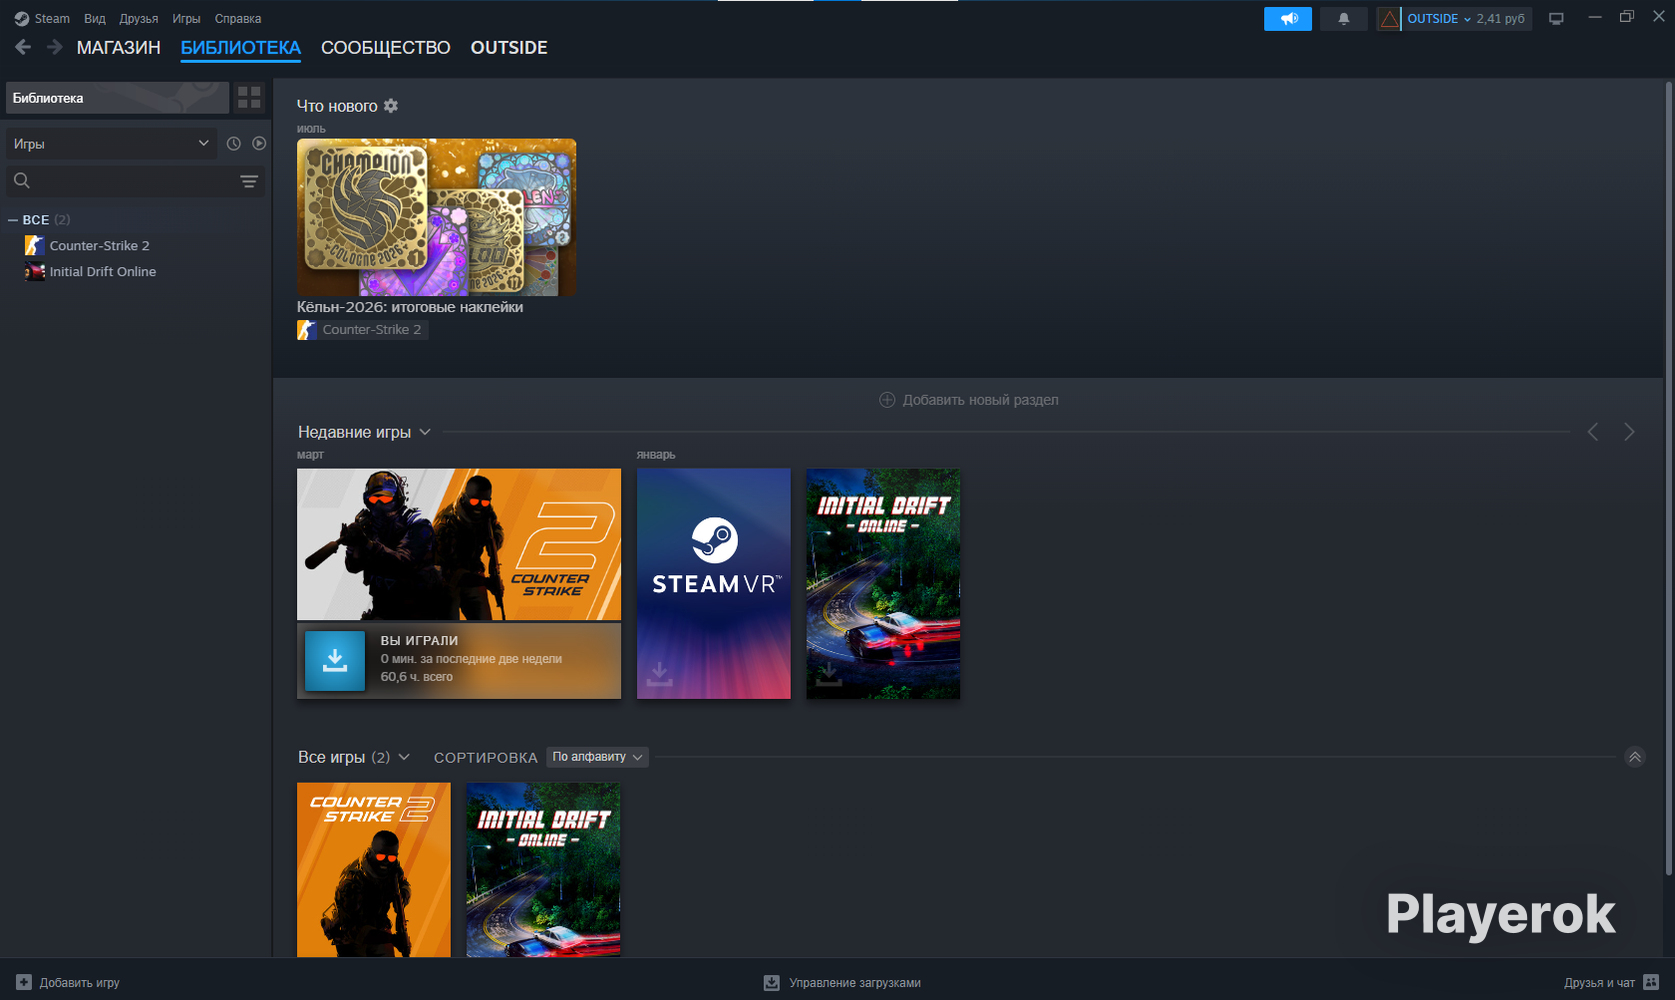The width and height of the screenshot is (1675, 1000).
Task: Open the notifications bell
Action: click(x=1344, y=19)
